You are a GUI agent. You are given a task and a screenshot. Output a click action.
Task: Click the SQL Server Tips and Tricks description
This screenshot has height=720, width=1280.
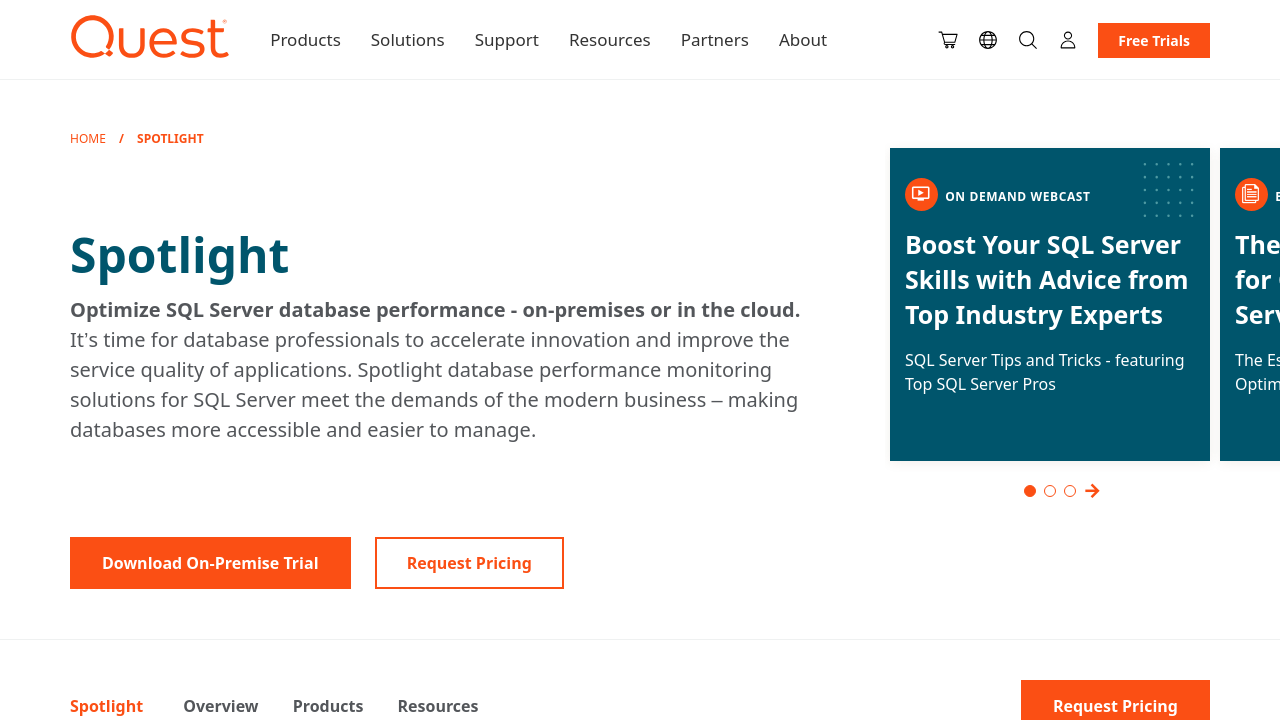tap(1045, 372)
